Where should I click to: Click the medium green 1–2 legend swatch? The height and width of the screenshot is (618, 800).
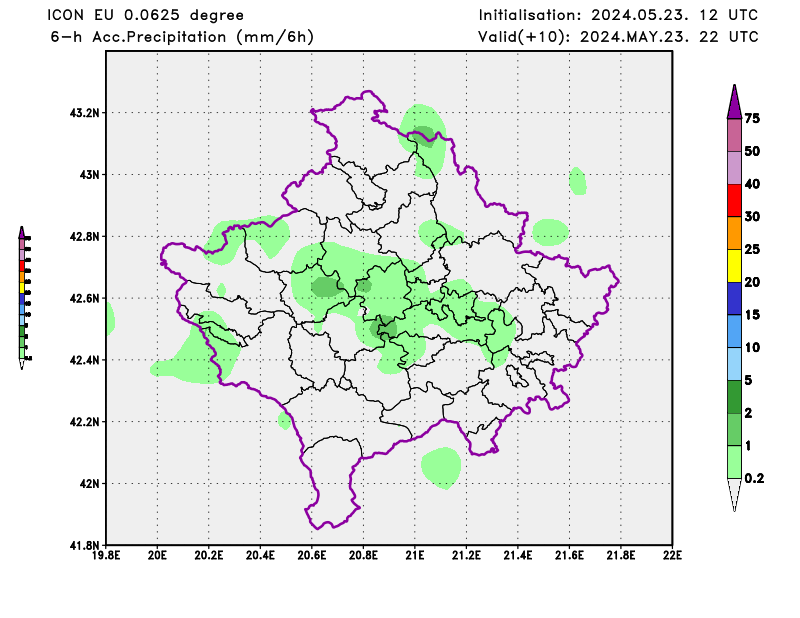coord(734,429)
